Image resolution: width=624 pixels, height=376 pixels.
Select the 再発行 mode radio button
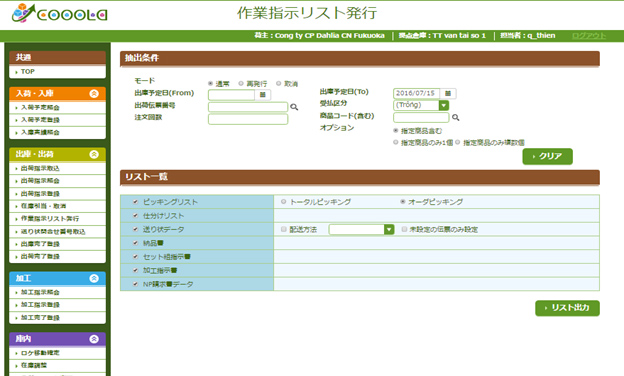241,84
